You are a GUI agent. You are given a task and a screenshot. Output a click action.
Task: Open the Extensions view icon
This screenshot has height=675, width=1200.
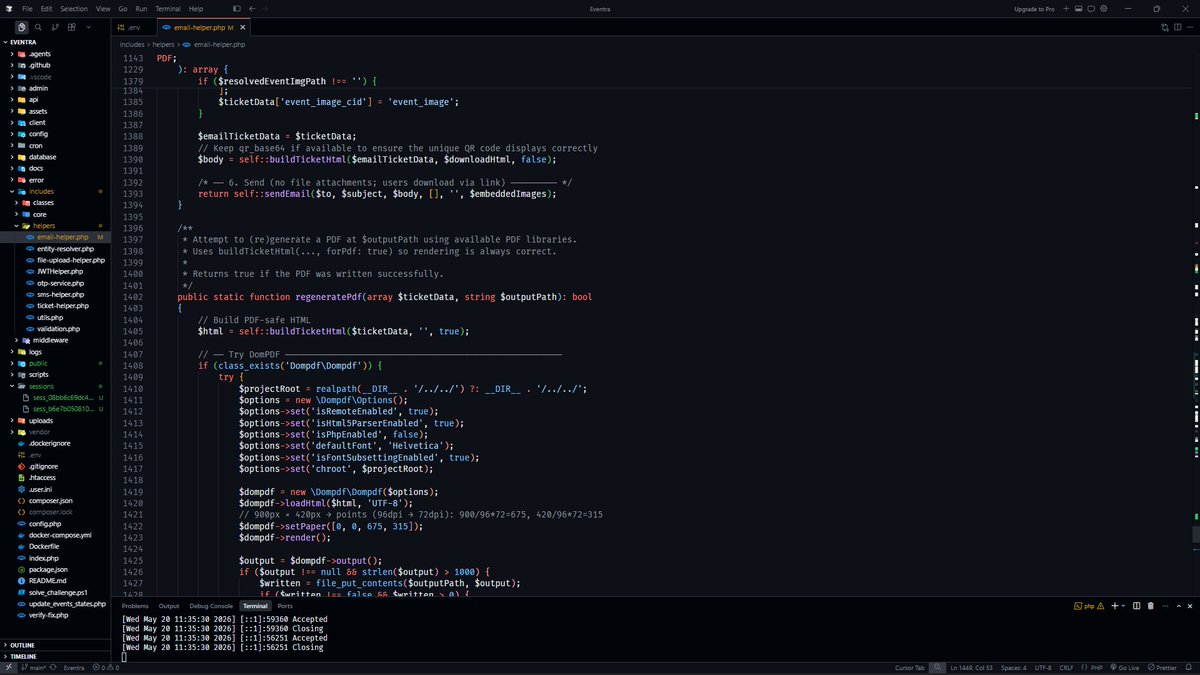pos(73,27)
